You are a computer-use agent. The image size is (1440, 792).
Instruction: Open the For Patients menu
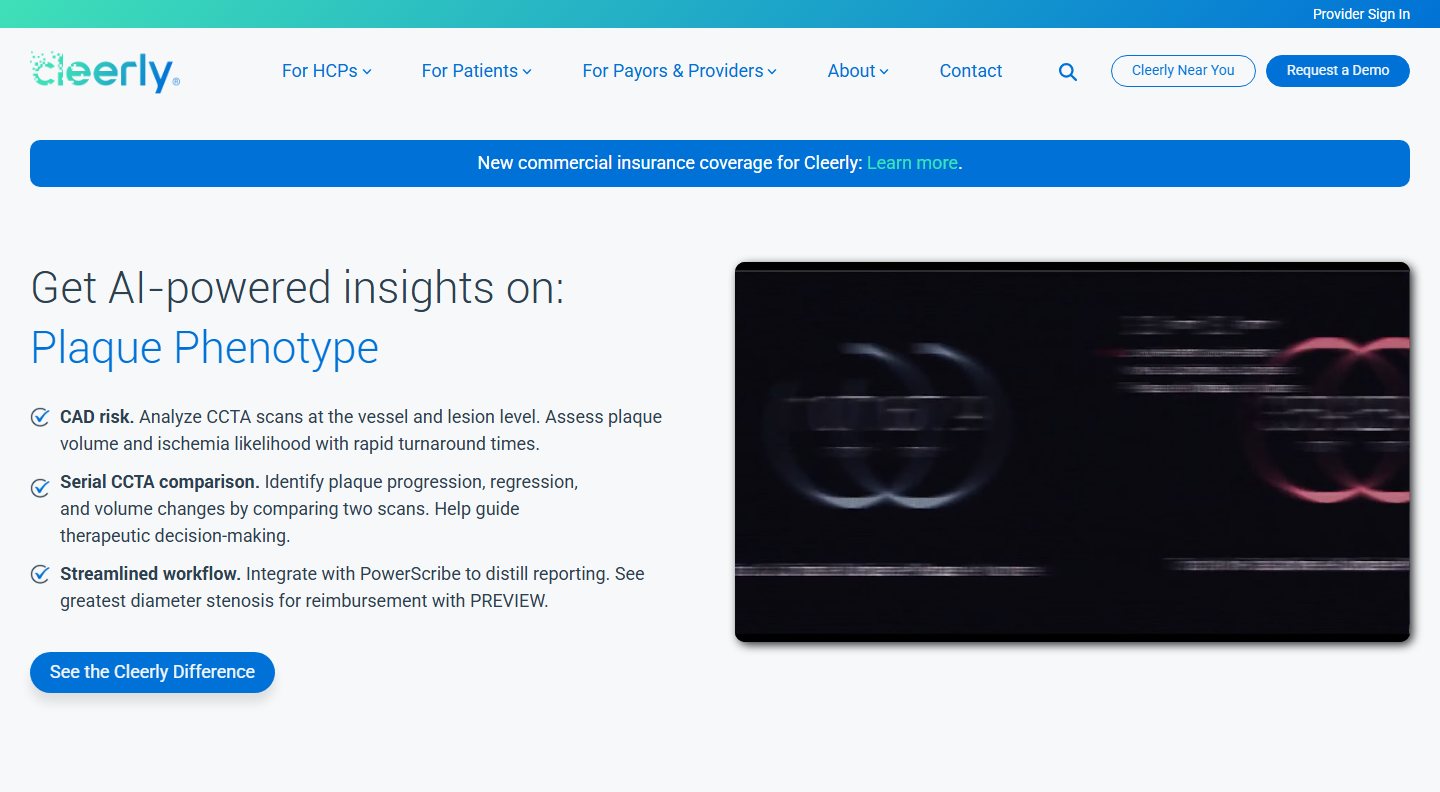[470, 71]
